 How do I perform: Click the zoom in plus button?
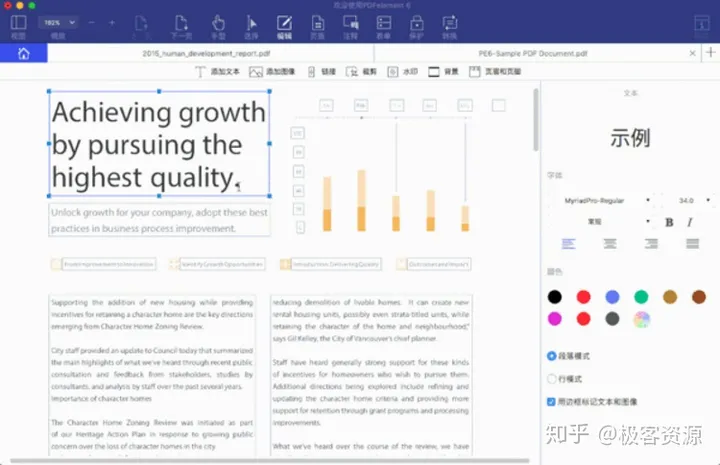(112, 22)
